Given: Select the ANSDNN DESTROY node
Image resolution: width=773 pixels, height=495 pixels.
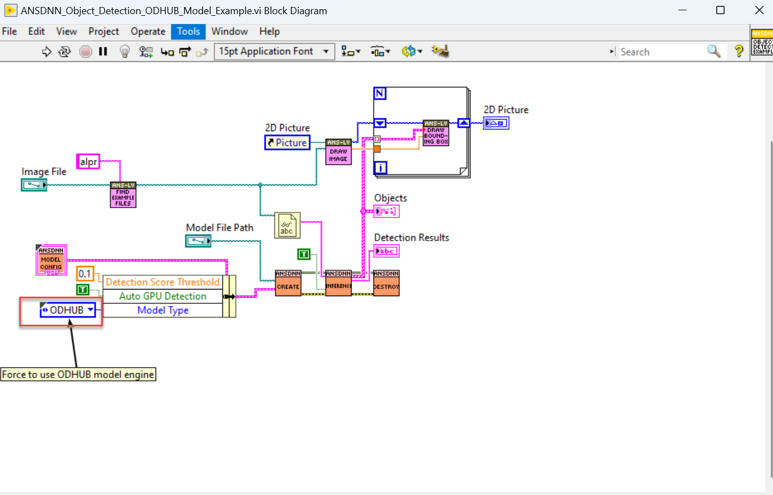Looking at the screenshot, I should [x=386, y=282].
